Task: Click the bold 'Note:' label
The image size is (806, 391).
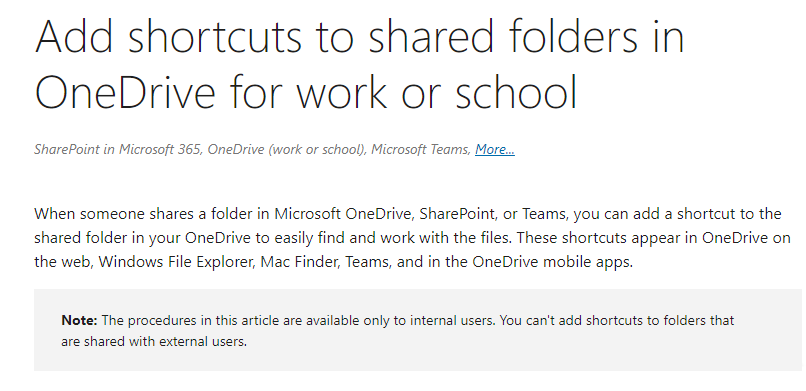Action: [x=79, y=321]
